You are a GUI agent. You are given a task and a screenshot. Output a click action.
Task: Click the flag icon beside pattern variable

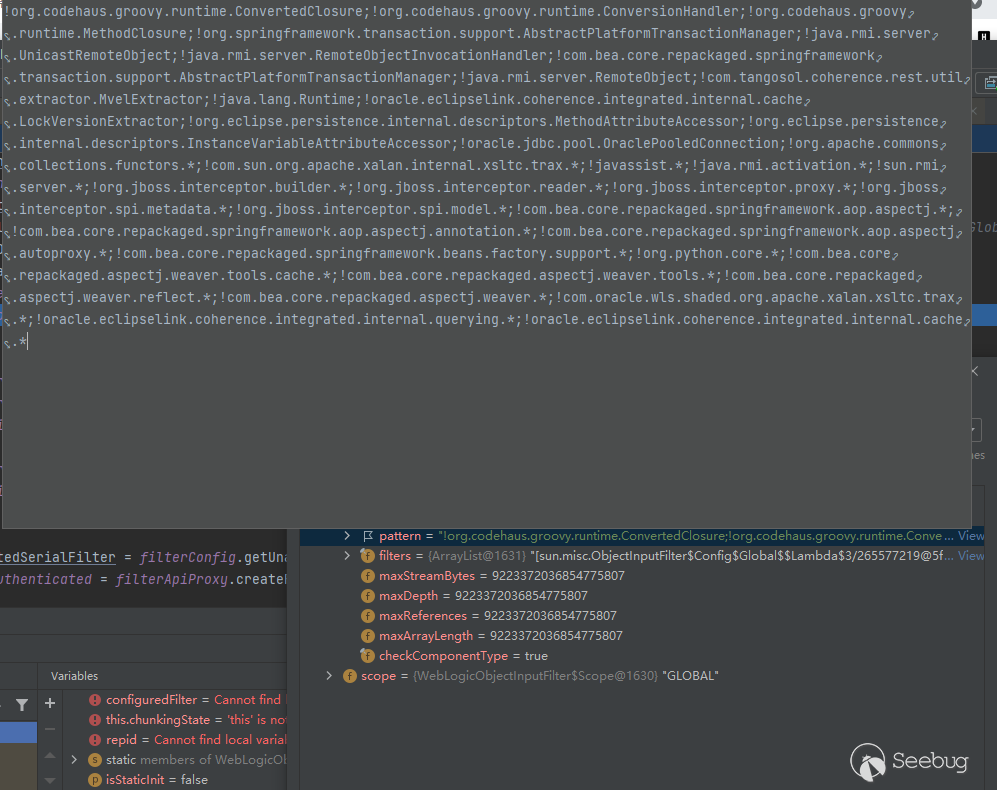pyautogui.click(x=367, y=536)
